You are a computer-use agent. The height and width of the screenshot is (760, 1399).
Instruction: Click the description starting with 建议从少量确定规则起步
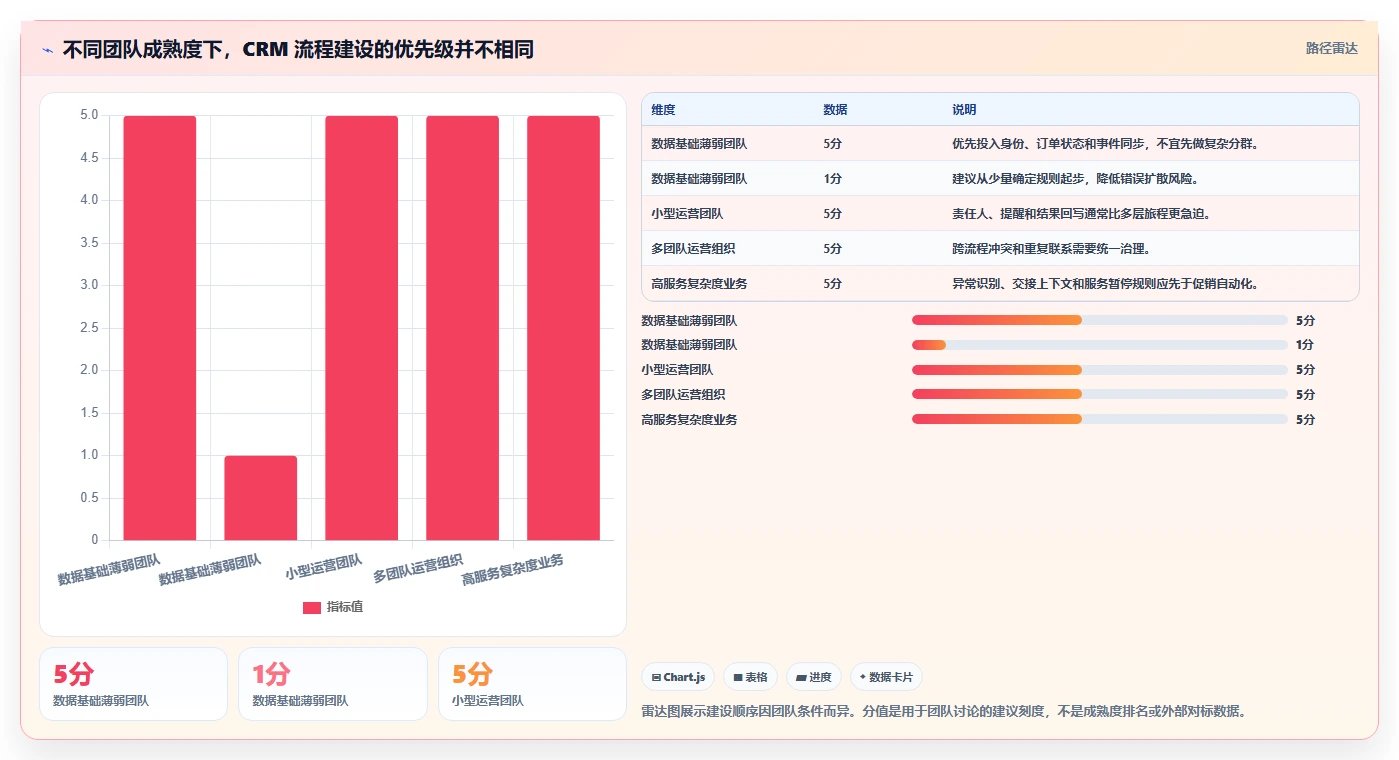point(1075,179)
